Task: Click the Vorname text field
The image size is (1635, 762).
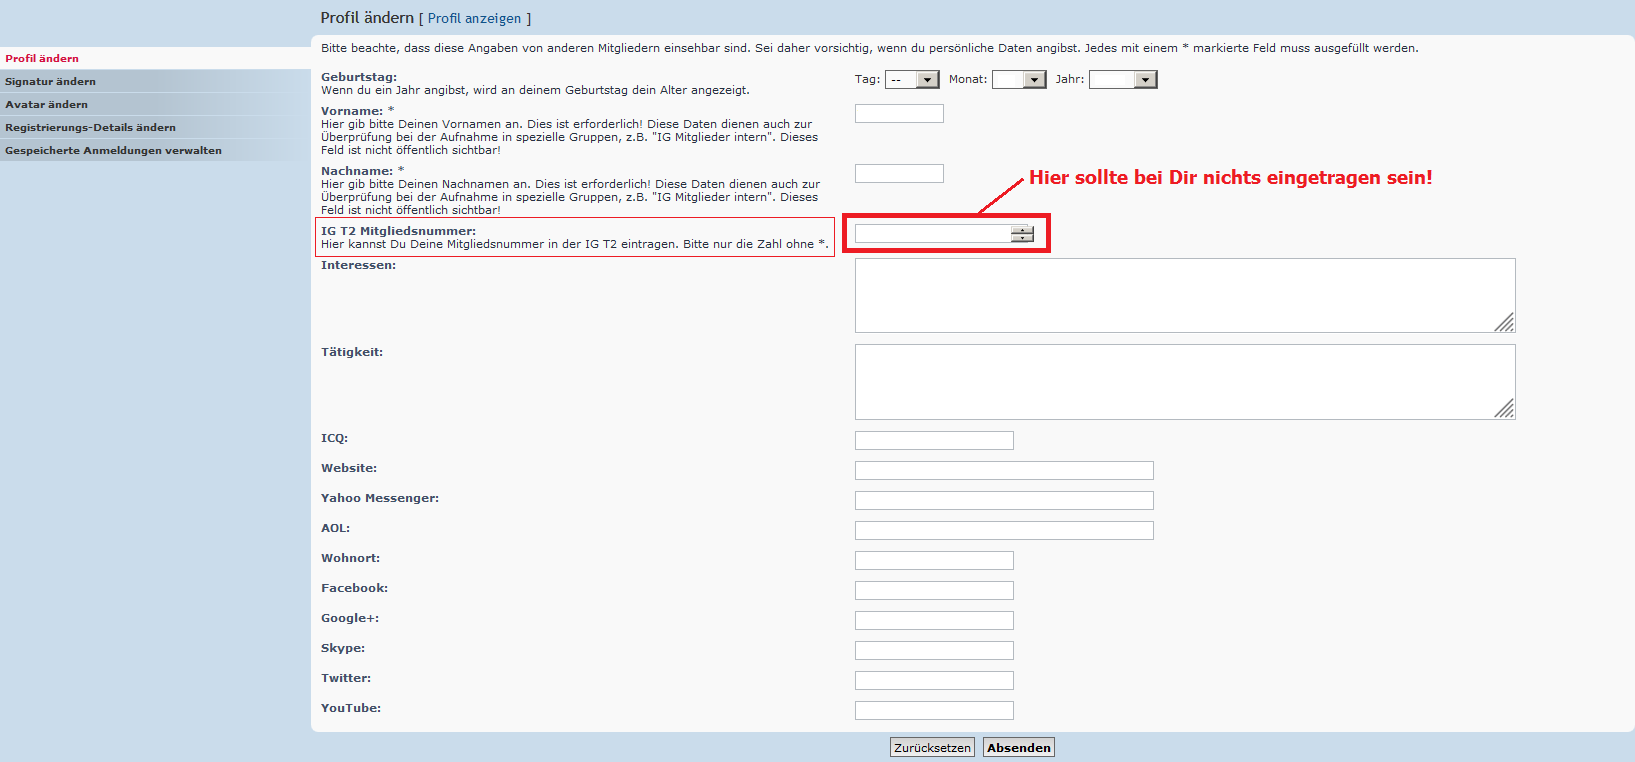Action: (x=899, y=114)
